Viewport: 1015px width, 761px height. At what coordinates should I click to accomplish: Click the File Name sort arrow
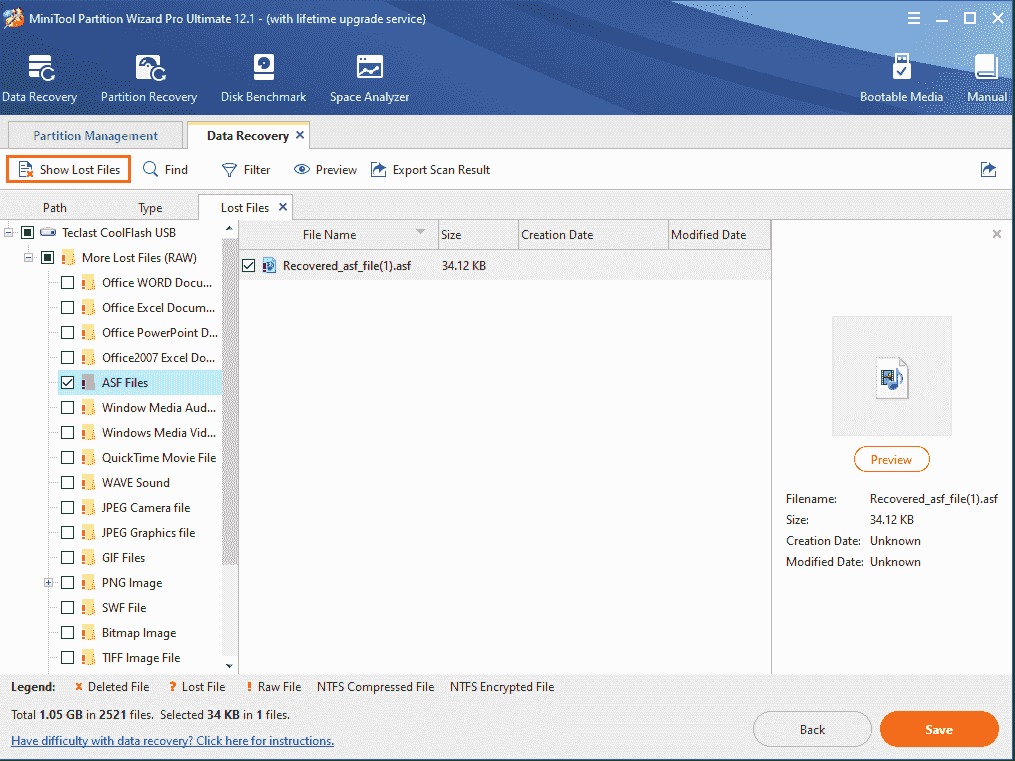point(421,232)
